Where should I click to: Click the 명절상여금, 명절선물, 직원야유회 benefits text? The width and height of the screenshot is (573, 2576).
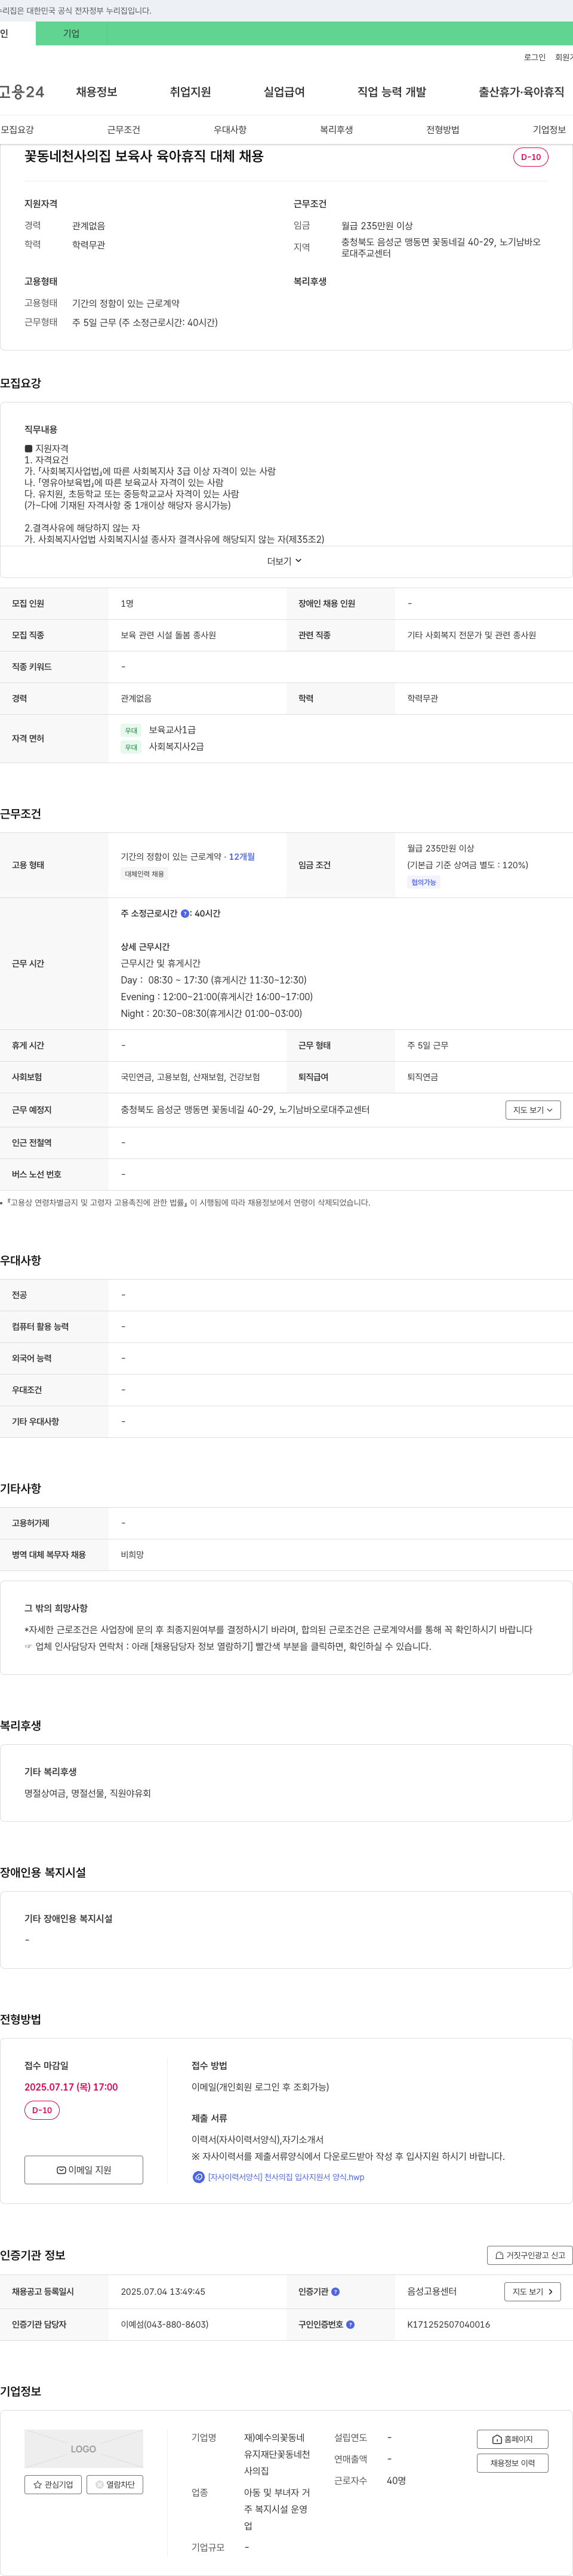point(88,1793)
